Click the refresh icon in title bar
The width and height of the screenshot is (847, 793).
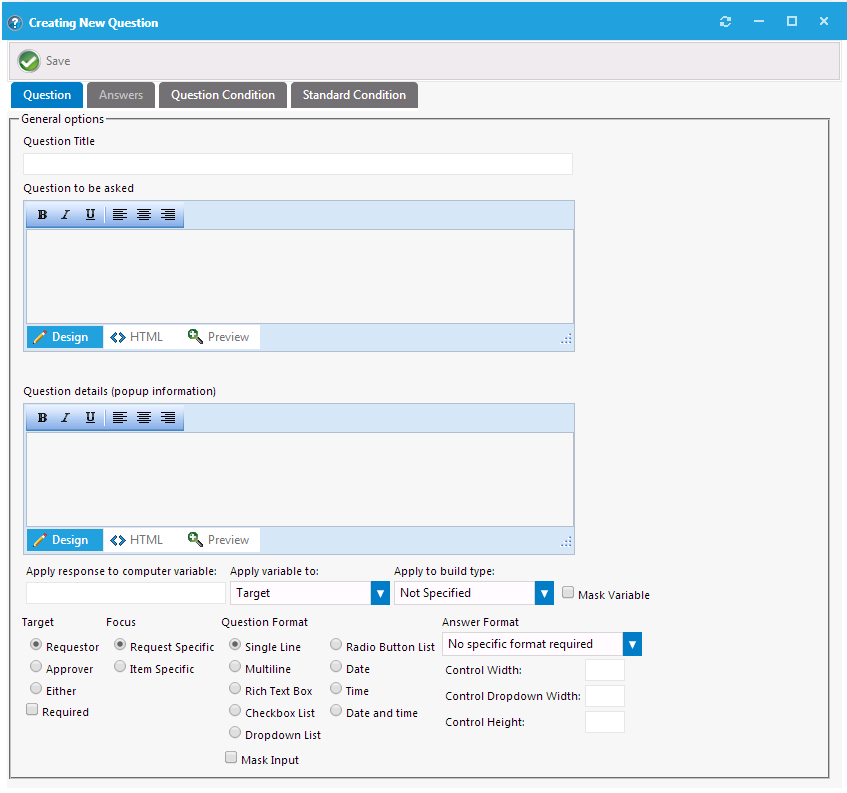(x=726, y=21)
